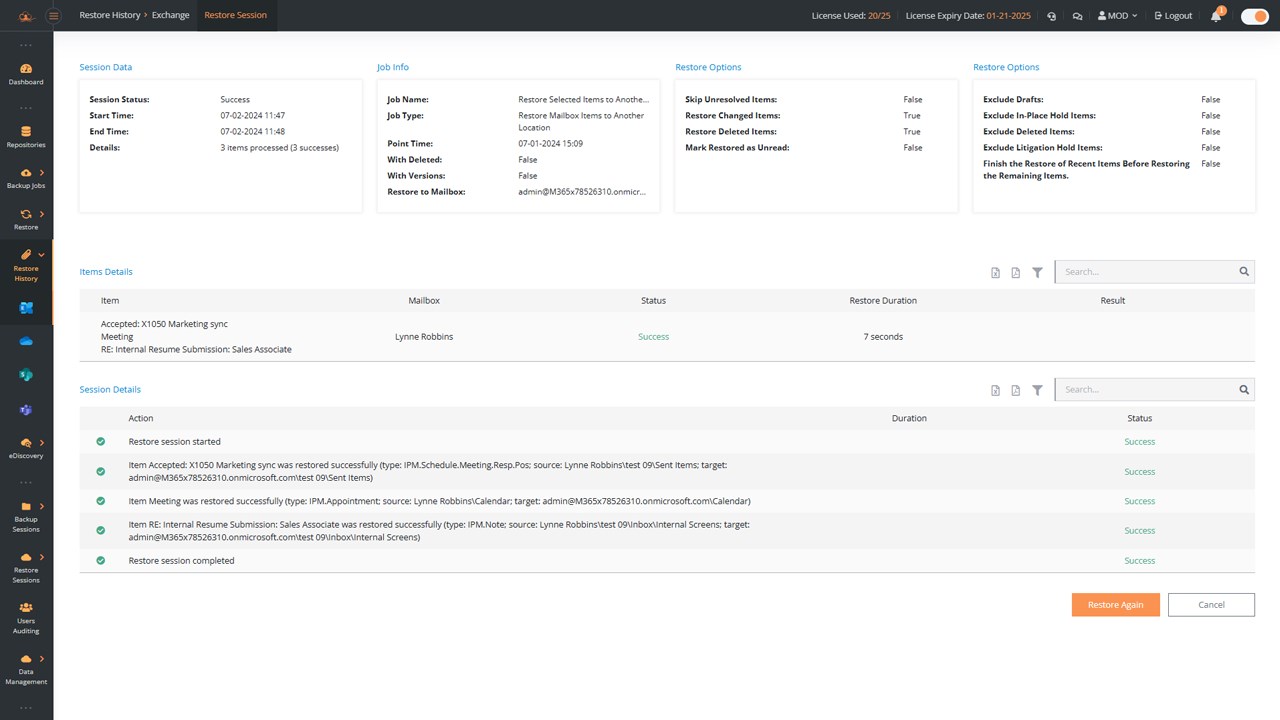Click License Used 20/25 value
The height and width of the screenshot is (720, 1280).
click(879, 16)
